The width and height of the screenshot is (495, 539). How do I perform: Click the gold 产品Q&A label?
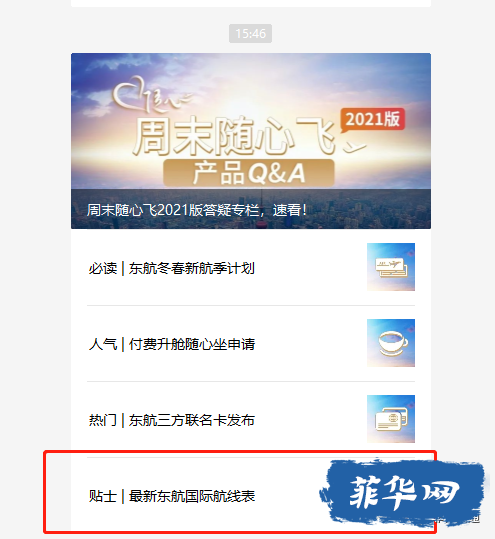coord(249,173)
